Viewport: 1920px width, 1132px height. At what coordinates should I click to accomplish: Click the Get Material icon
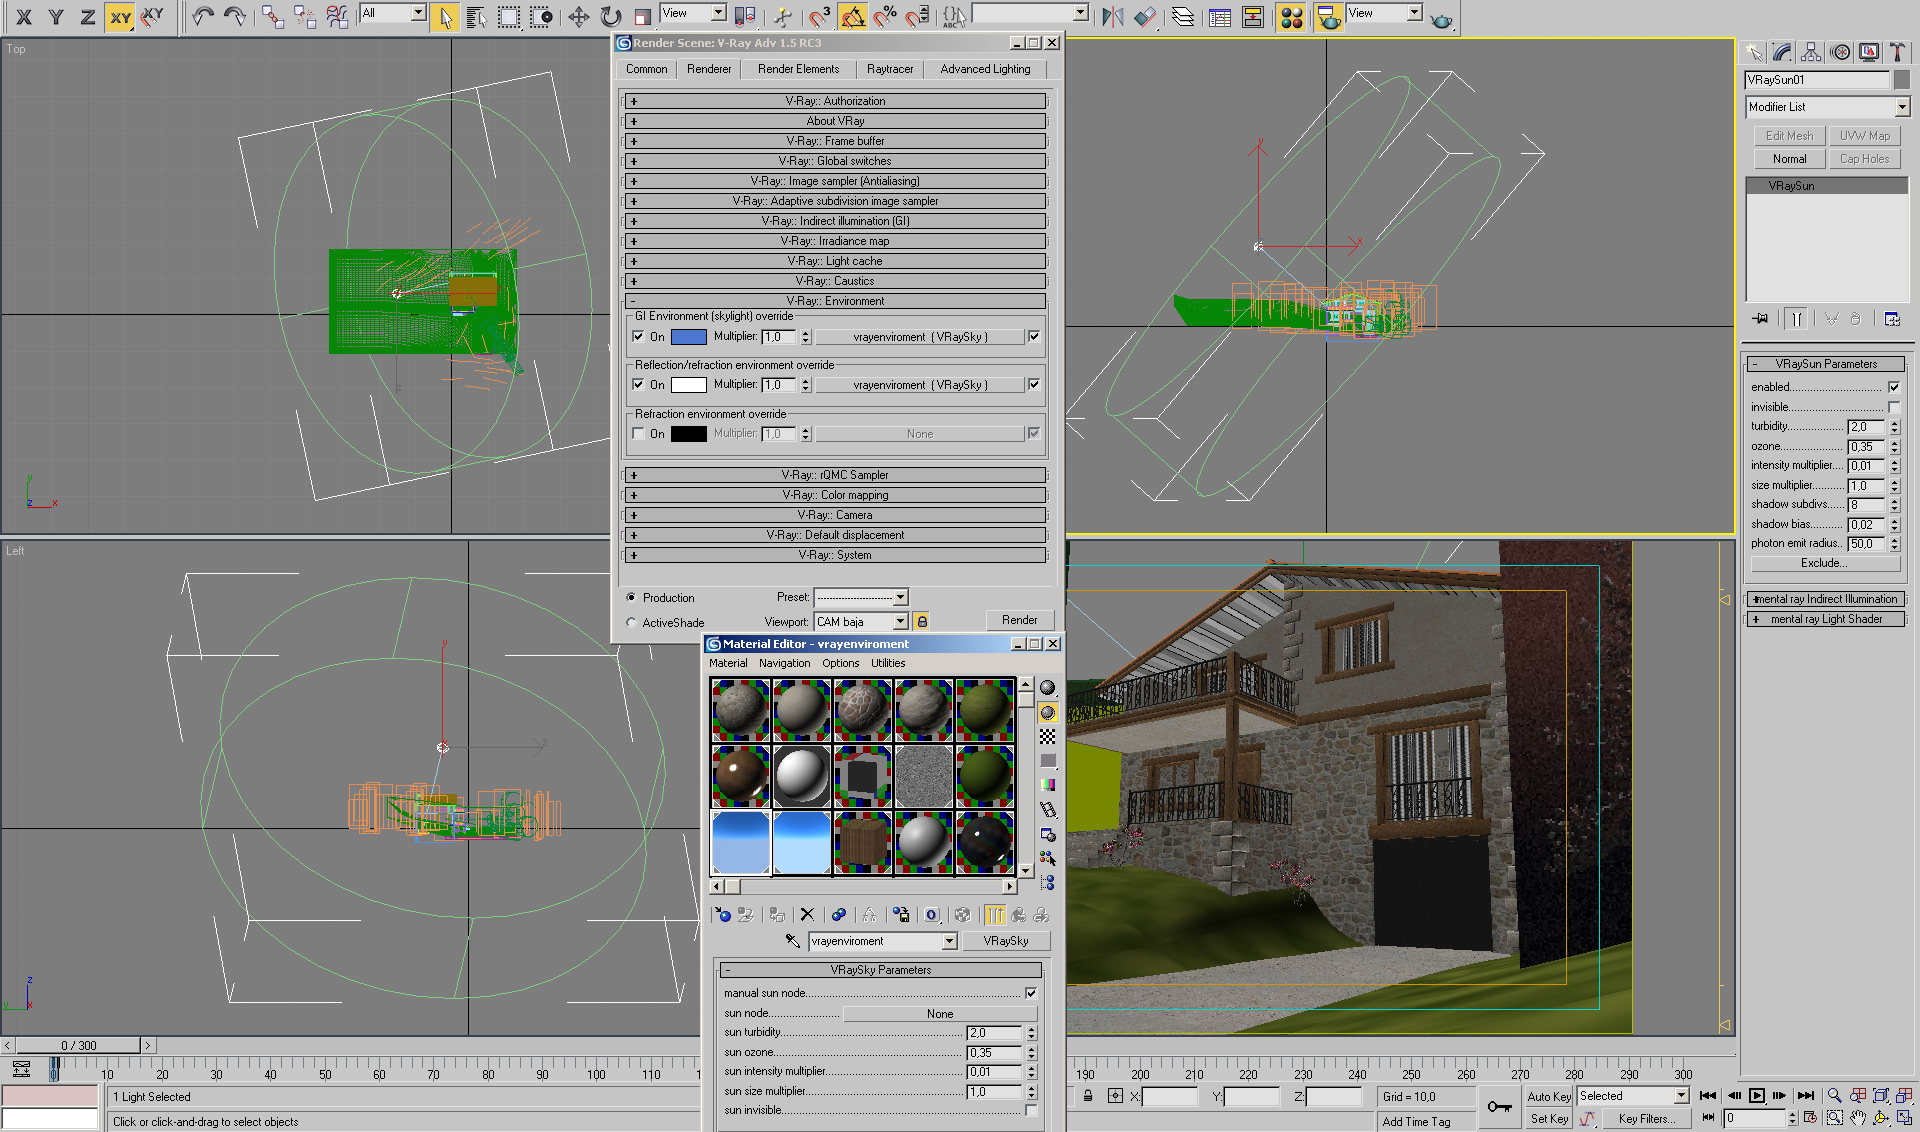click(723, 915)
